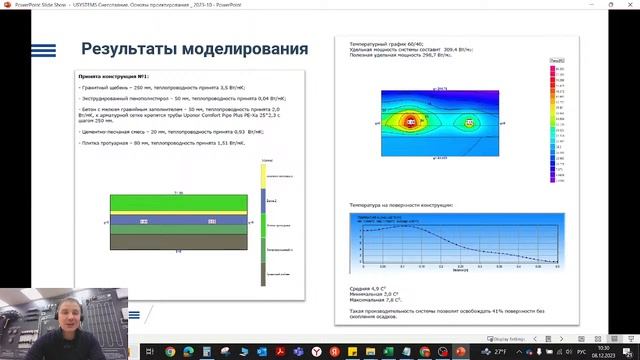The width and height of the screenshot is (640, 360).
Task: Open the Outlook taskbar icon
Action: click(262, 351)
